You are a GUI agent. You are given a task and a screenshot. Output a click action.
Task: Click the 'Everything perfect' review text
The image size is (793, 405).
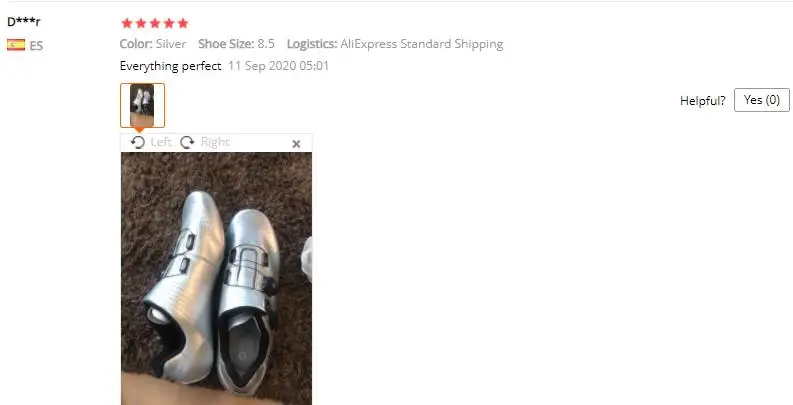pos(170,66)
